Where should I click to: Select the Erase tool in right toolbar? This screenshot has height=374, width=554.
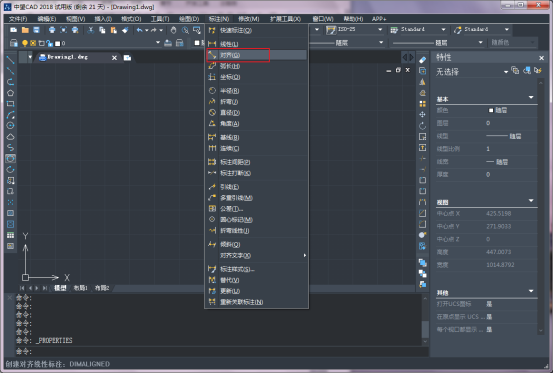point(423,60)
